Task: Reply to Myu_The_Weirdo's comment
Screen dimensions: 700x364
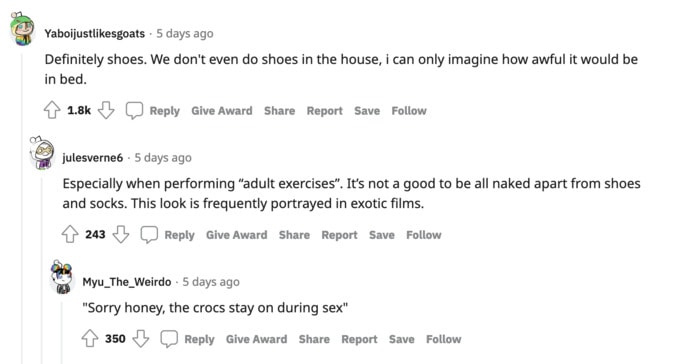Action: pos(200,339)
